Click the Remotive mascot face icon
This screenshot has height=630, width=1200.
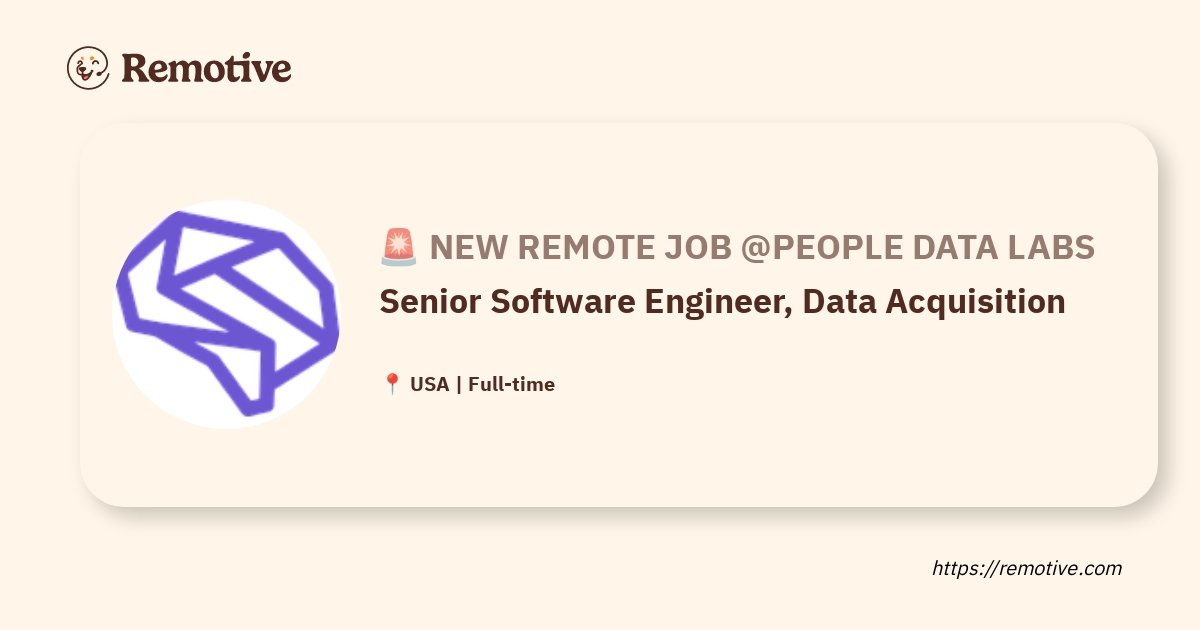point(88,68)
